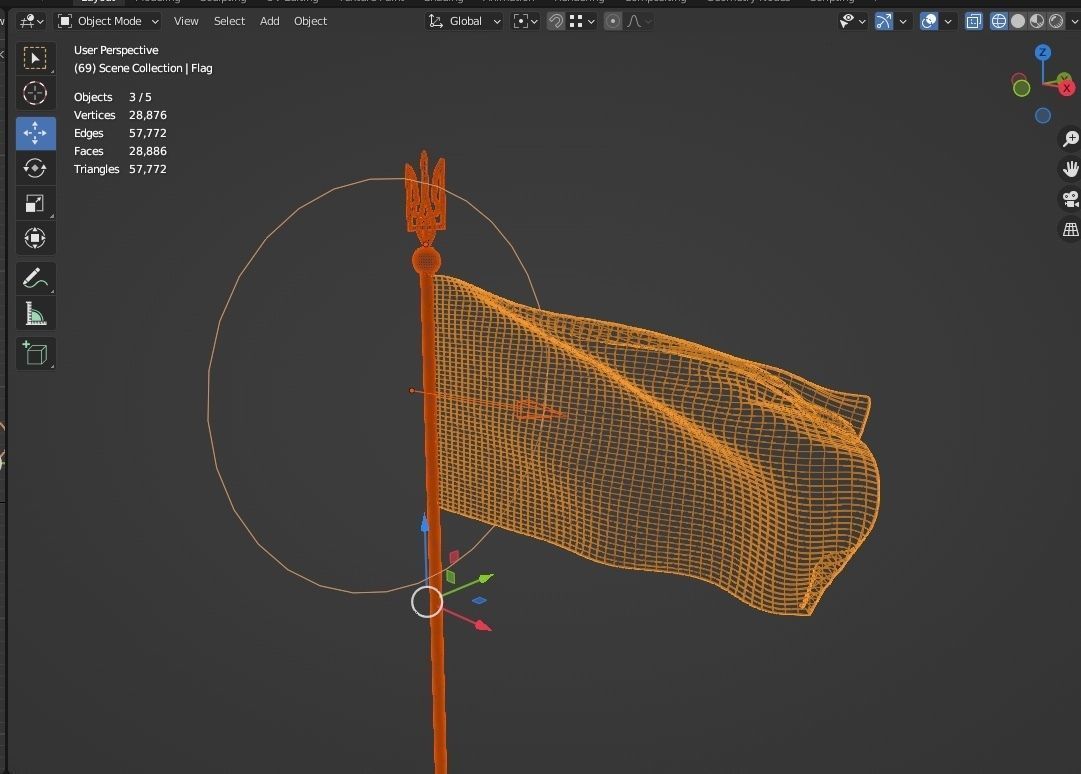Click the dark blue negative Z circle on gizmo
1081x774 pixels.
pos(1043,116)
